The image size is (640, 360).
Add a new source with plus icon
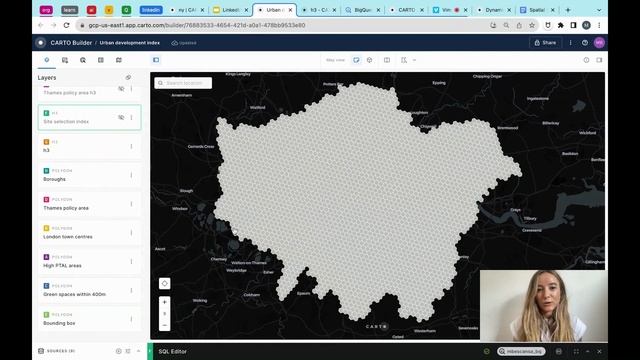coord(118,351)
